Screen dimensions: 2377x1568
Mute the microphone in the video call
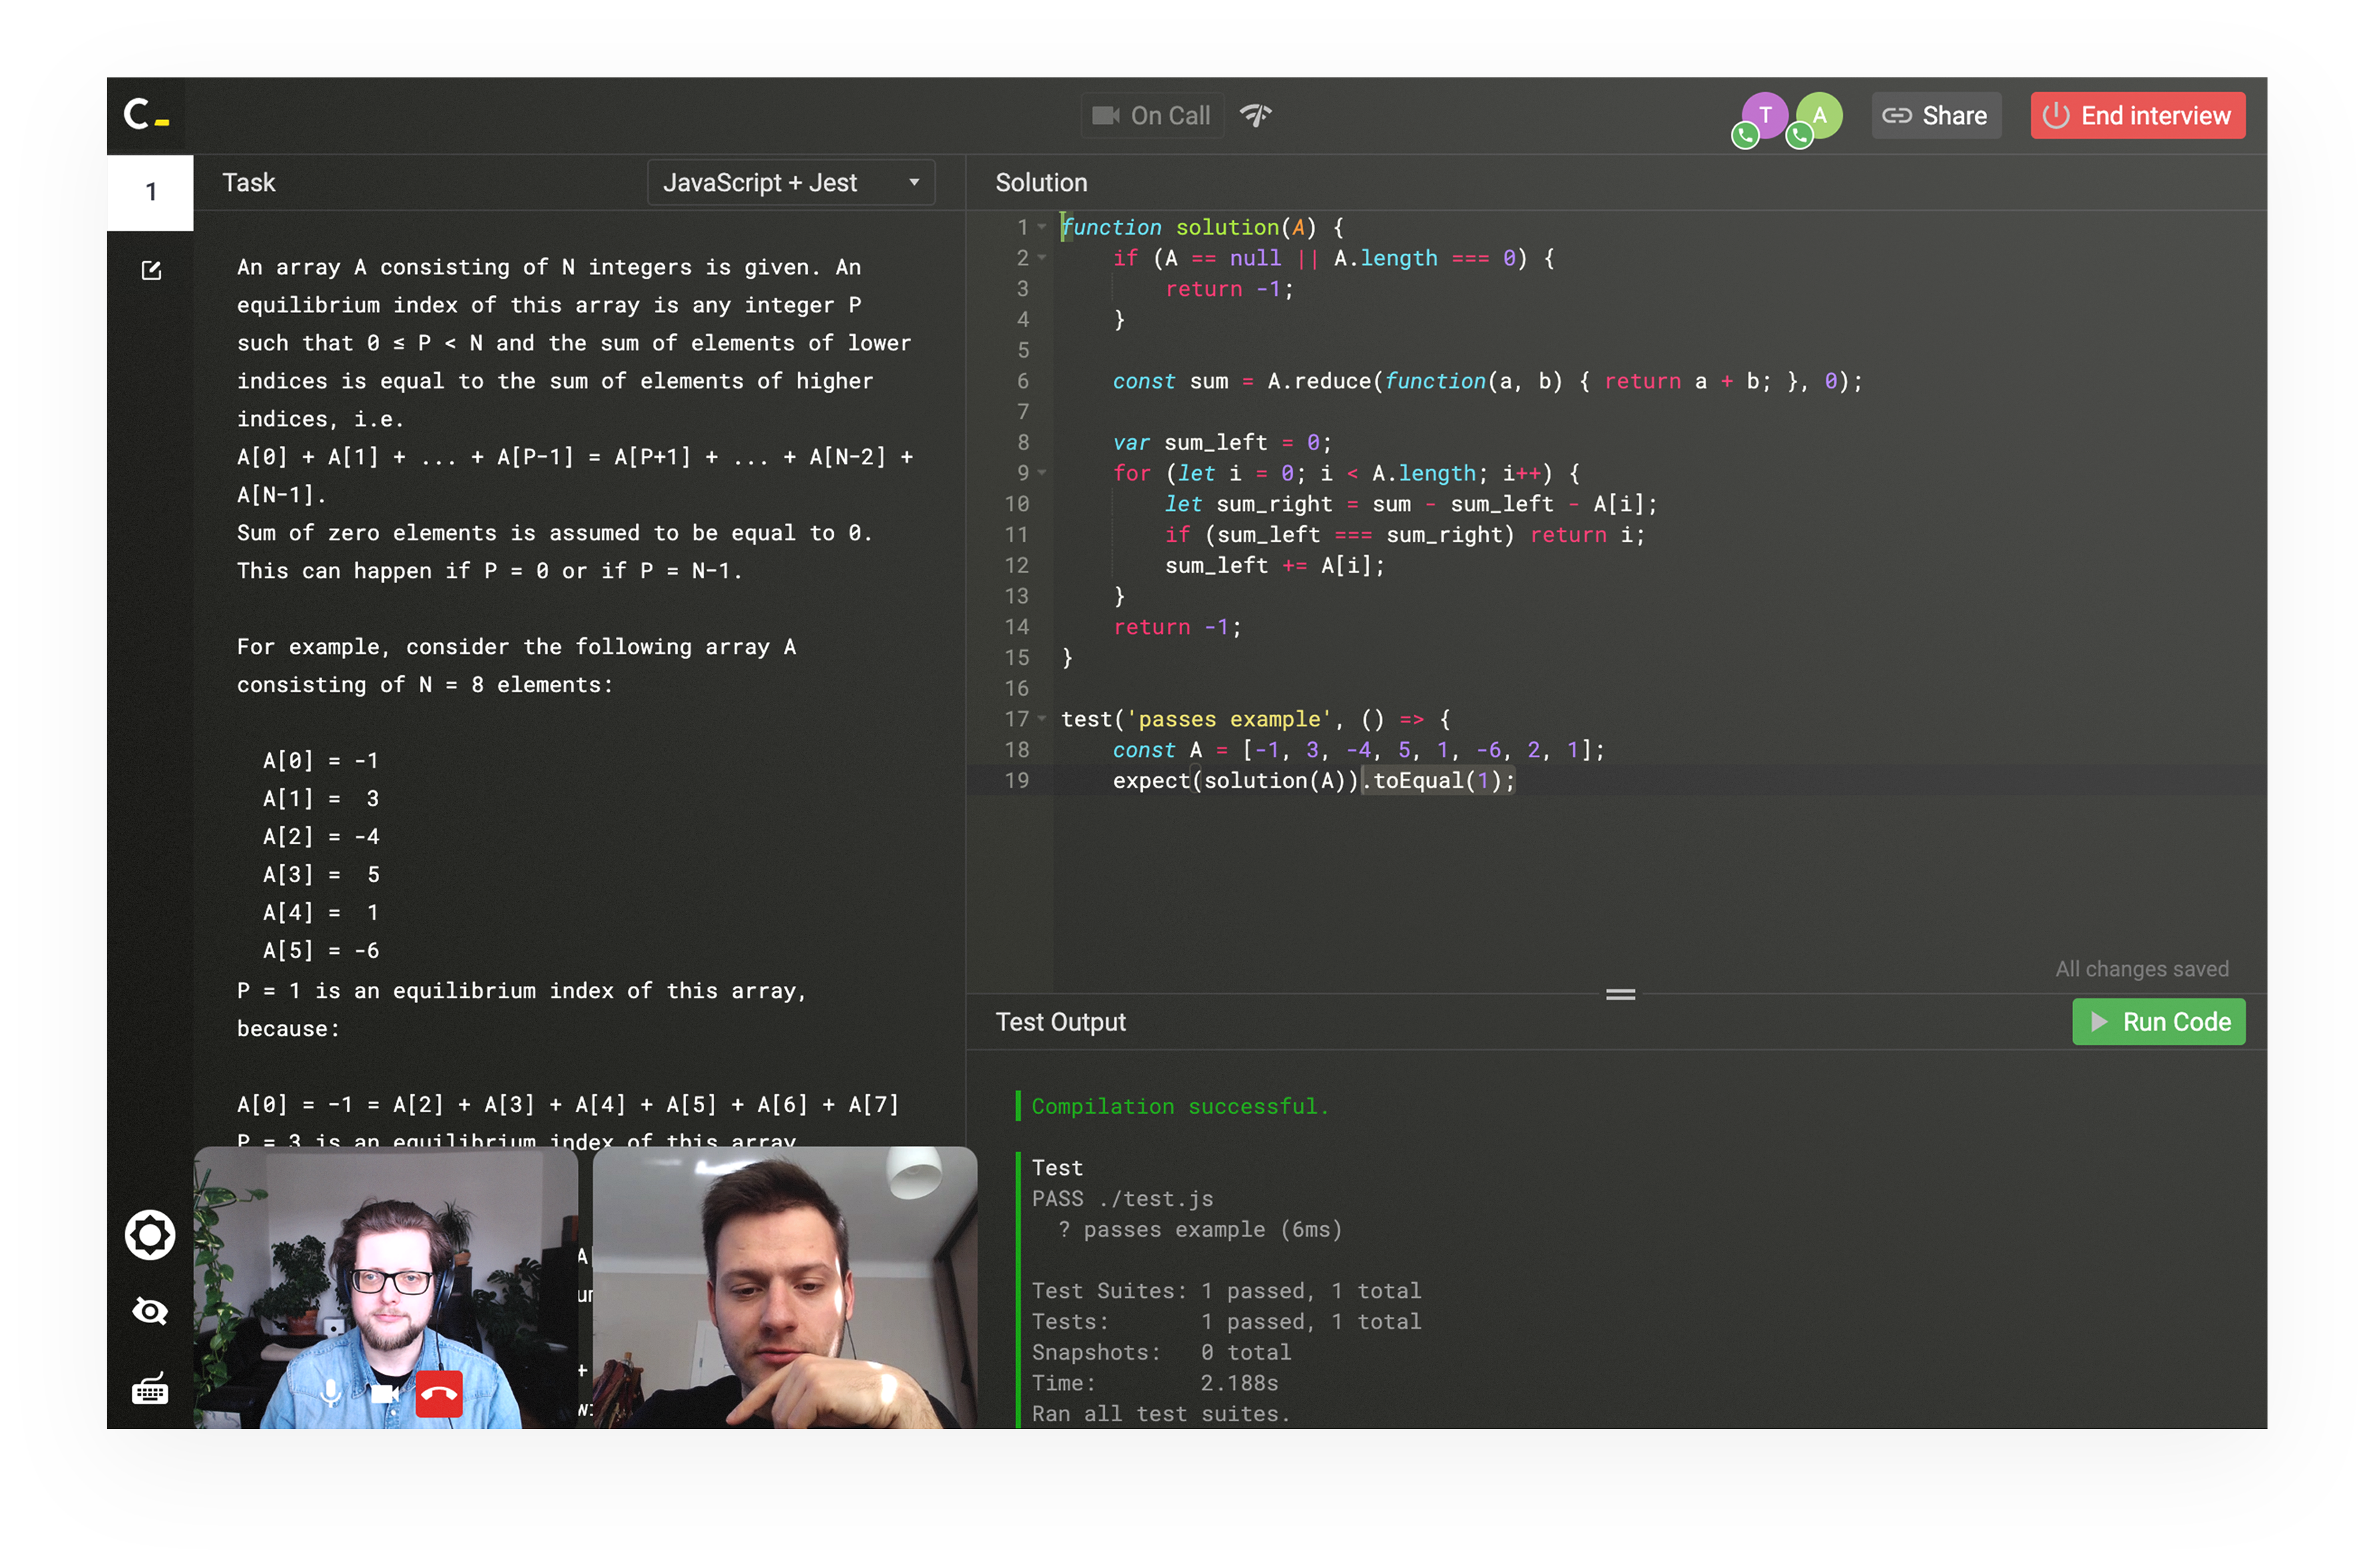(330, 1393)
